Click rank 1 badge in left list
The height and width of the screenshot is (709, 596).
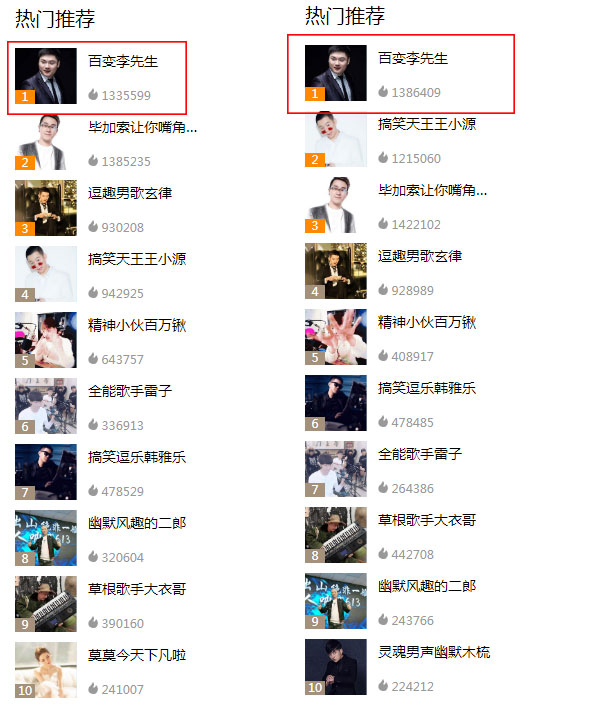tap(24, 97)
